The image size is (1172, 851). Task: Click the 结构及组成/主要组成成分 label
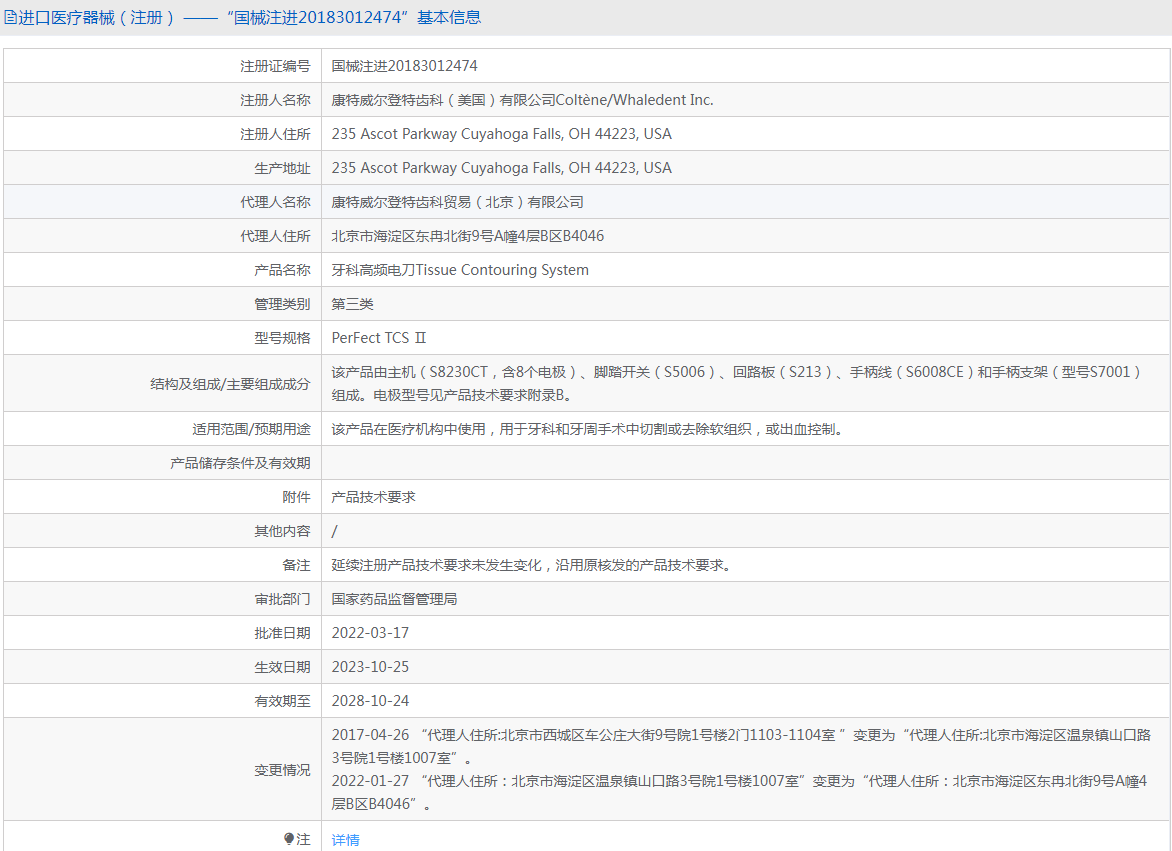[x=230, y=384]
